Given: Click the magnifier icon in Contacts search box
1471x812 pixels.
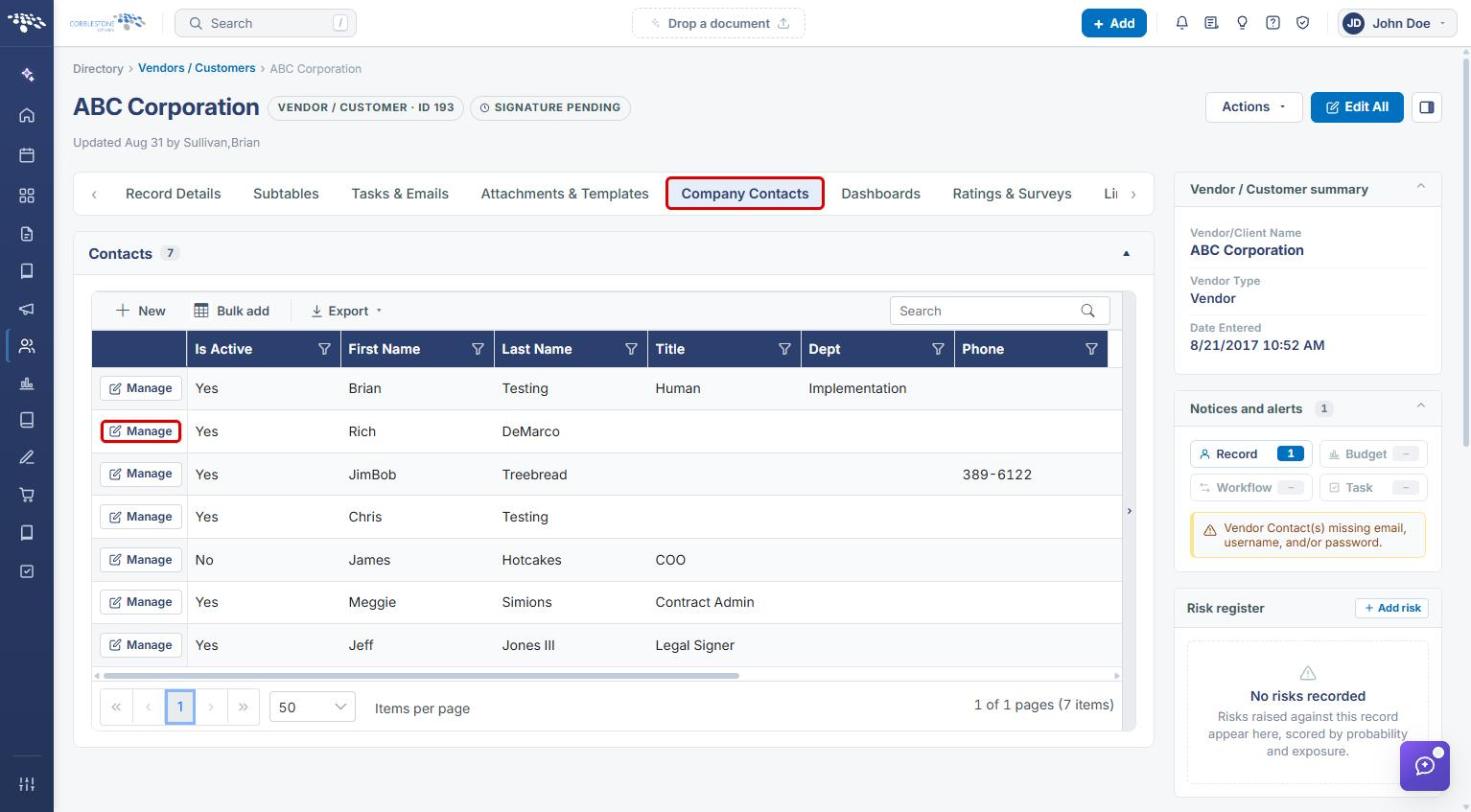Looking at the screenshot, I should coord(1088,311).
